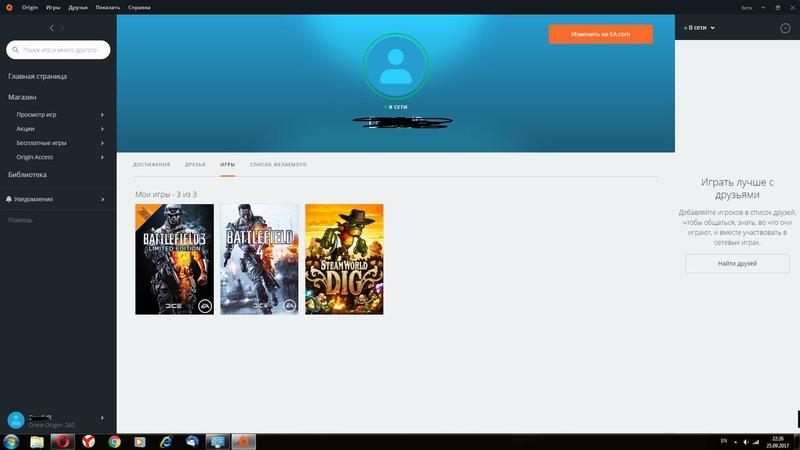800x450 pixels.
Task: Open the SteamWorld Dig game cover
Action: 344,259
